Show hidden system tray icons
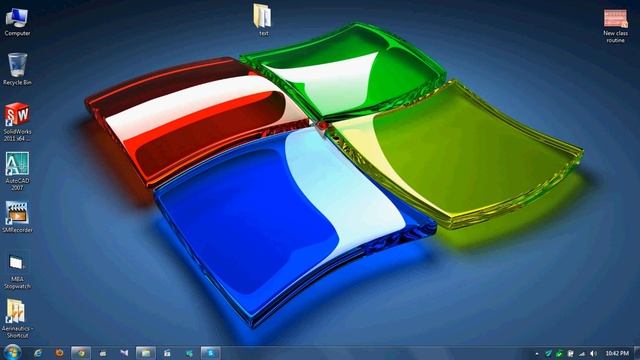The height and width of the screenshot is (360, 640). 537,354
